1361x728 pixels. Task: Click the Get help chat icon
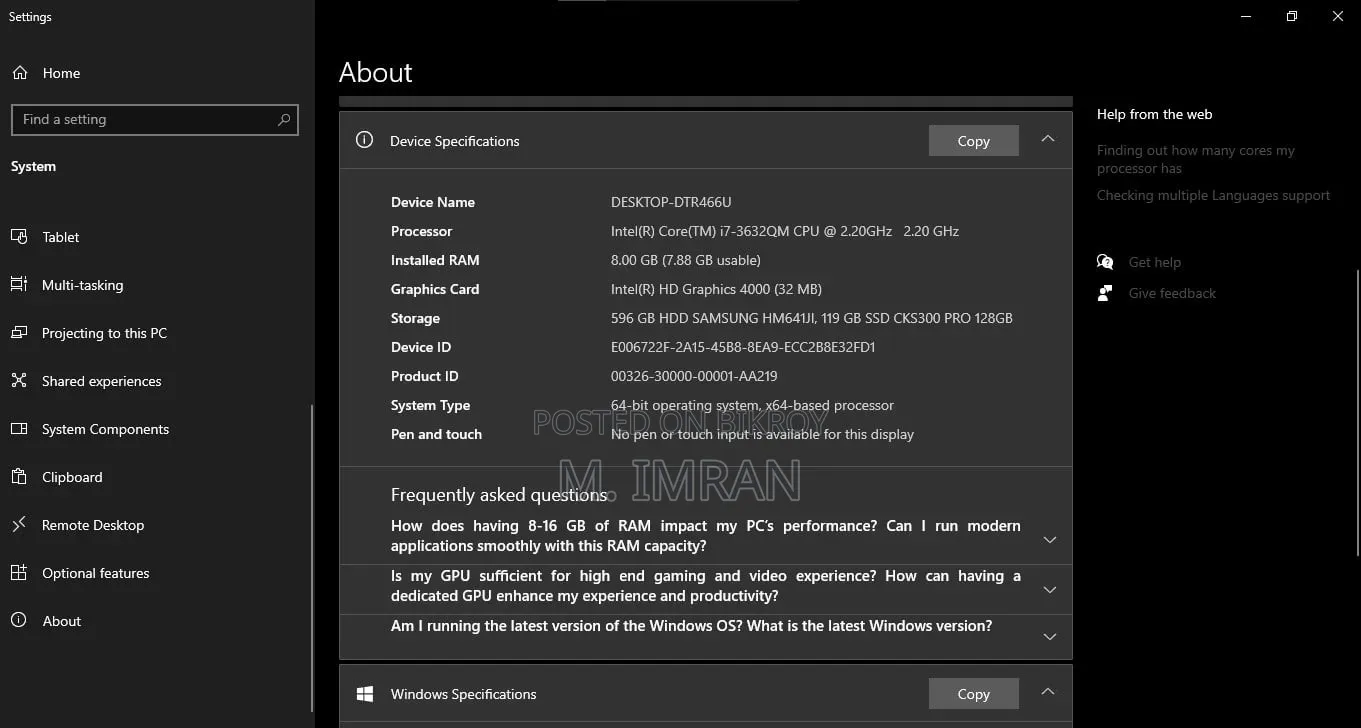[1105, 262]
